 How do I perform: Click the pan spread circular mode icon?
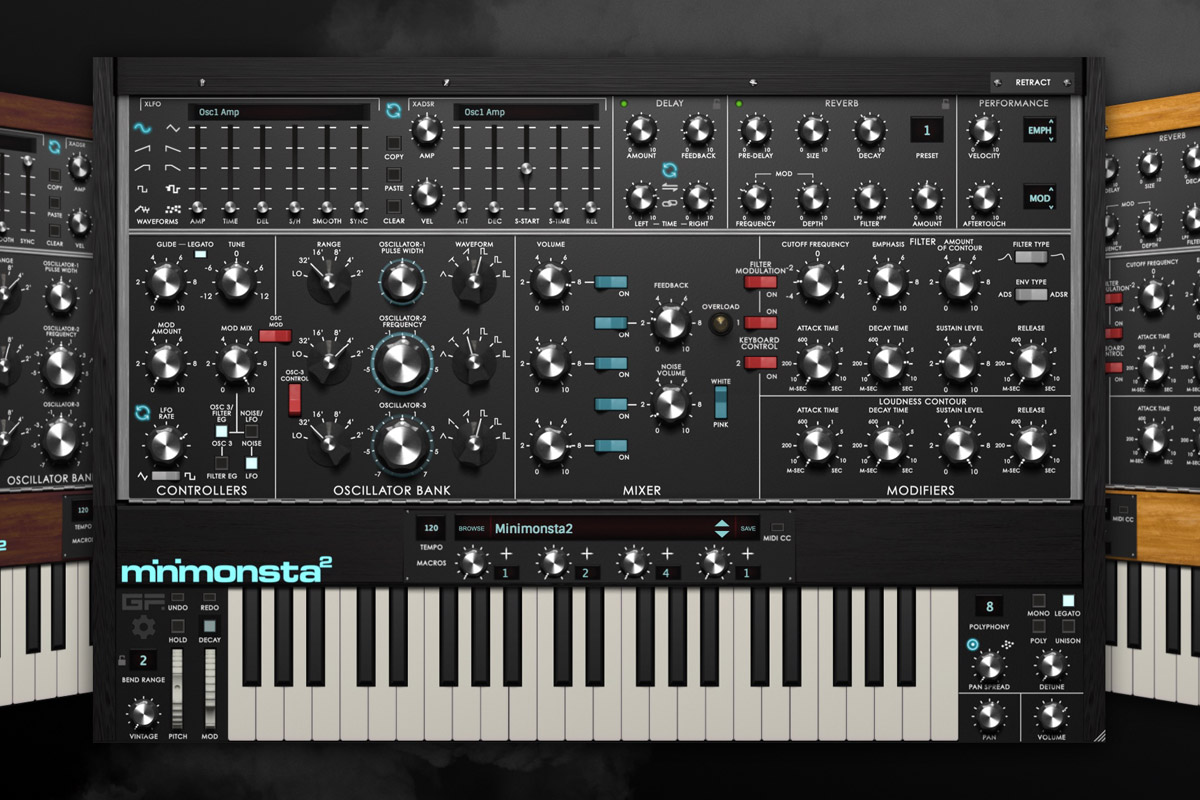point(973,645)
